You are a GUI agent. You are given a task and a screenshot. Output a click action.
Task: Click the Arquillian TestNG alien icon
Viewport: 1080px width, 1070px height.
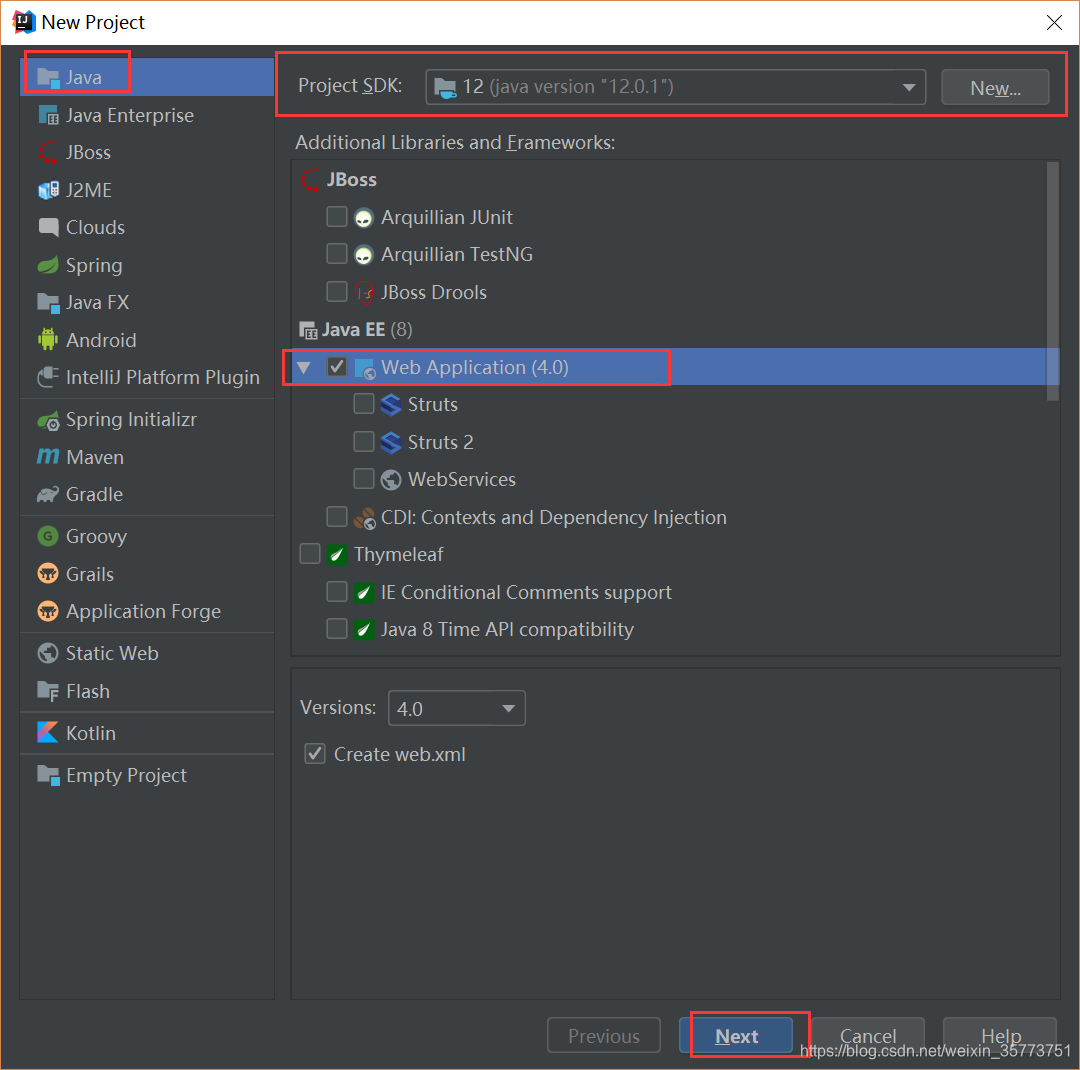pos(364,255)
